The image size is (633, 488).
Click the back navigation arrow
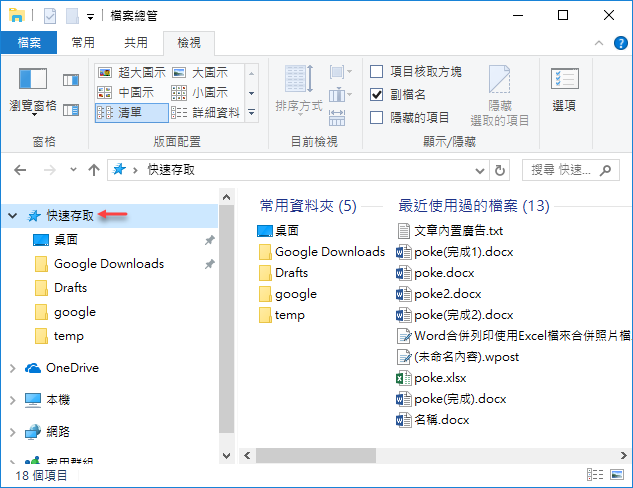click(20, 170)
